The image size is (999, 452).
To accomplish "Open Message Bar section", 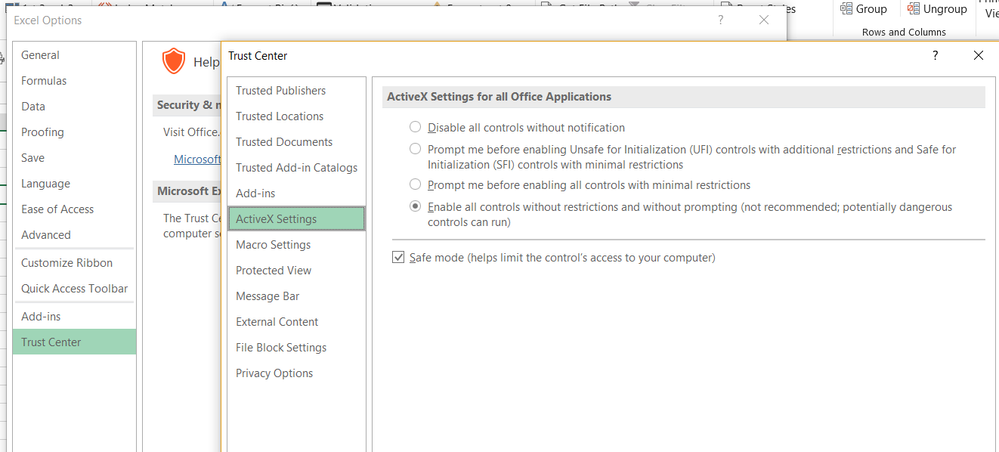I will click(x=296, y=296).
